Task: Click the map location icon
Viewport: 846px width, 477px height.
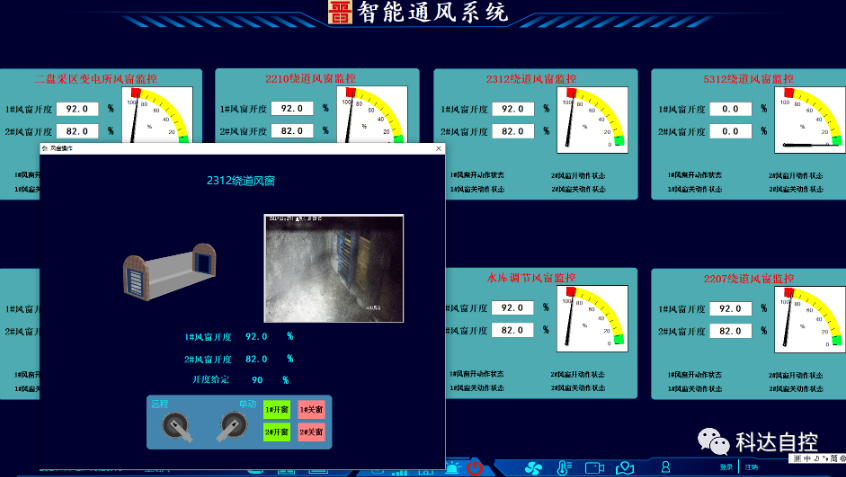Action: click(626, 467)
